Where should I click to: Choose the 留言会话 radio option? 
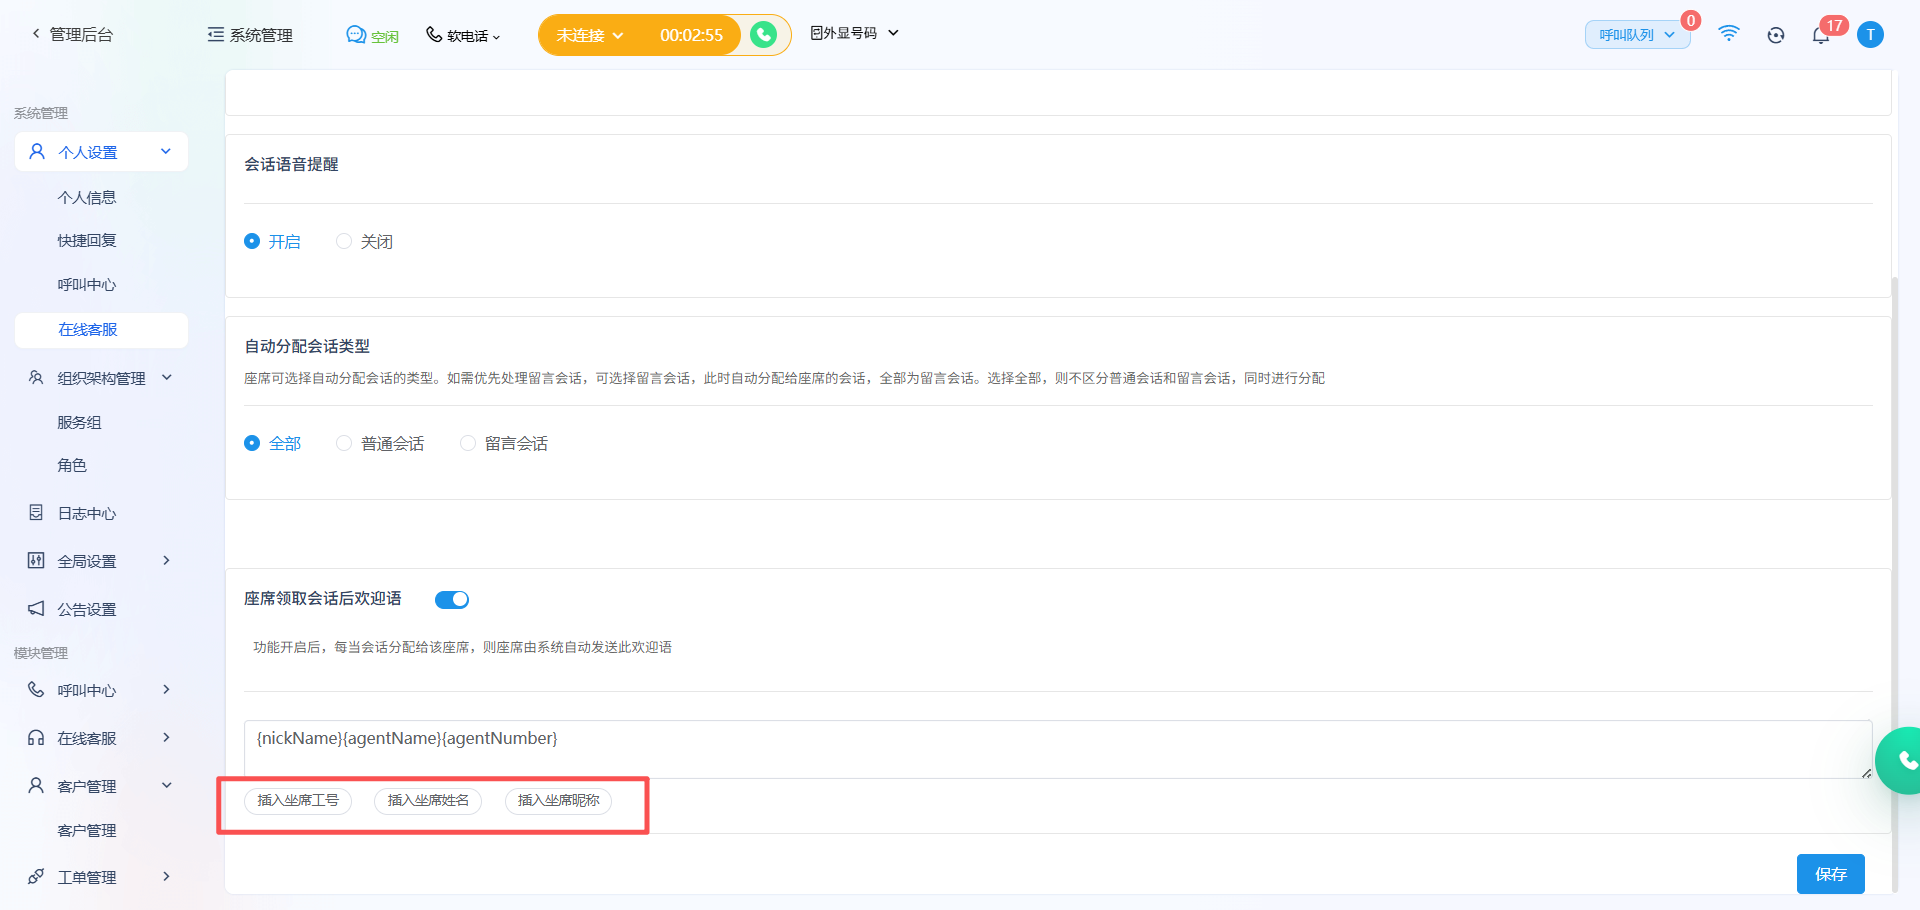click(468, 443)
